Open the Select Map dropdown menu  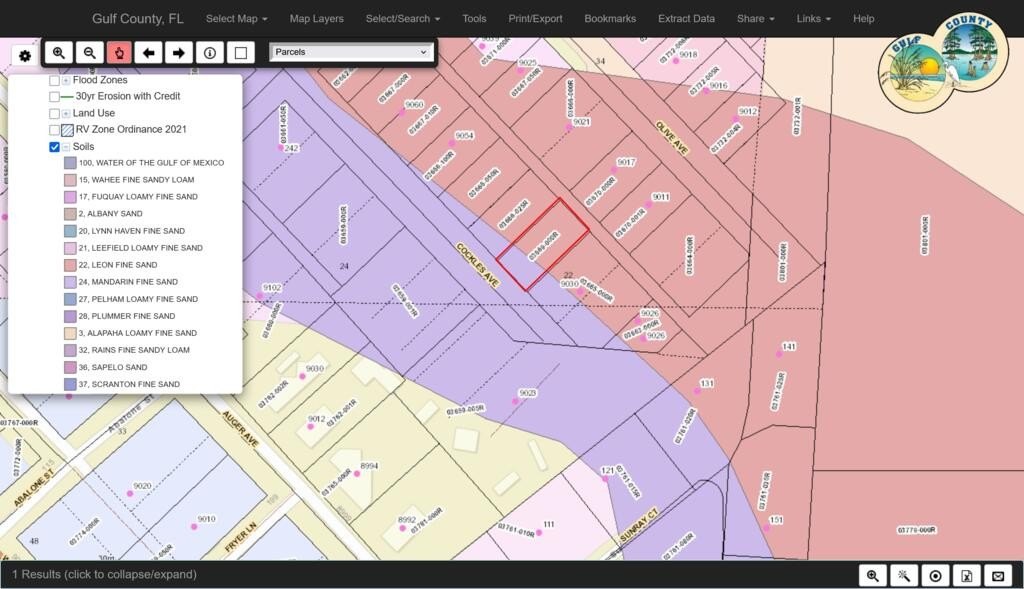coord(236,19)
